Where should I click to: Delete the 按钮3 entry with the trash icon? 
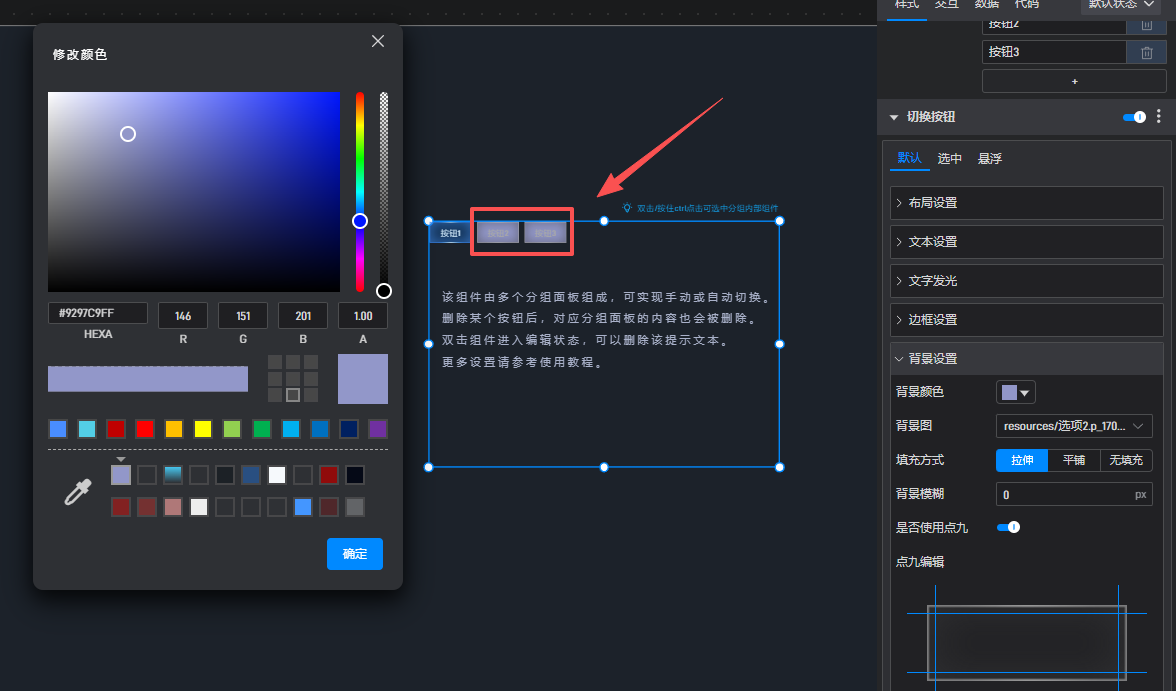1147,52
